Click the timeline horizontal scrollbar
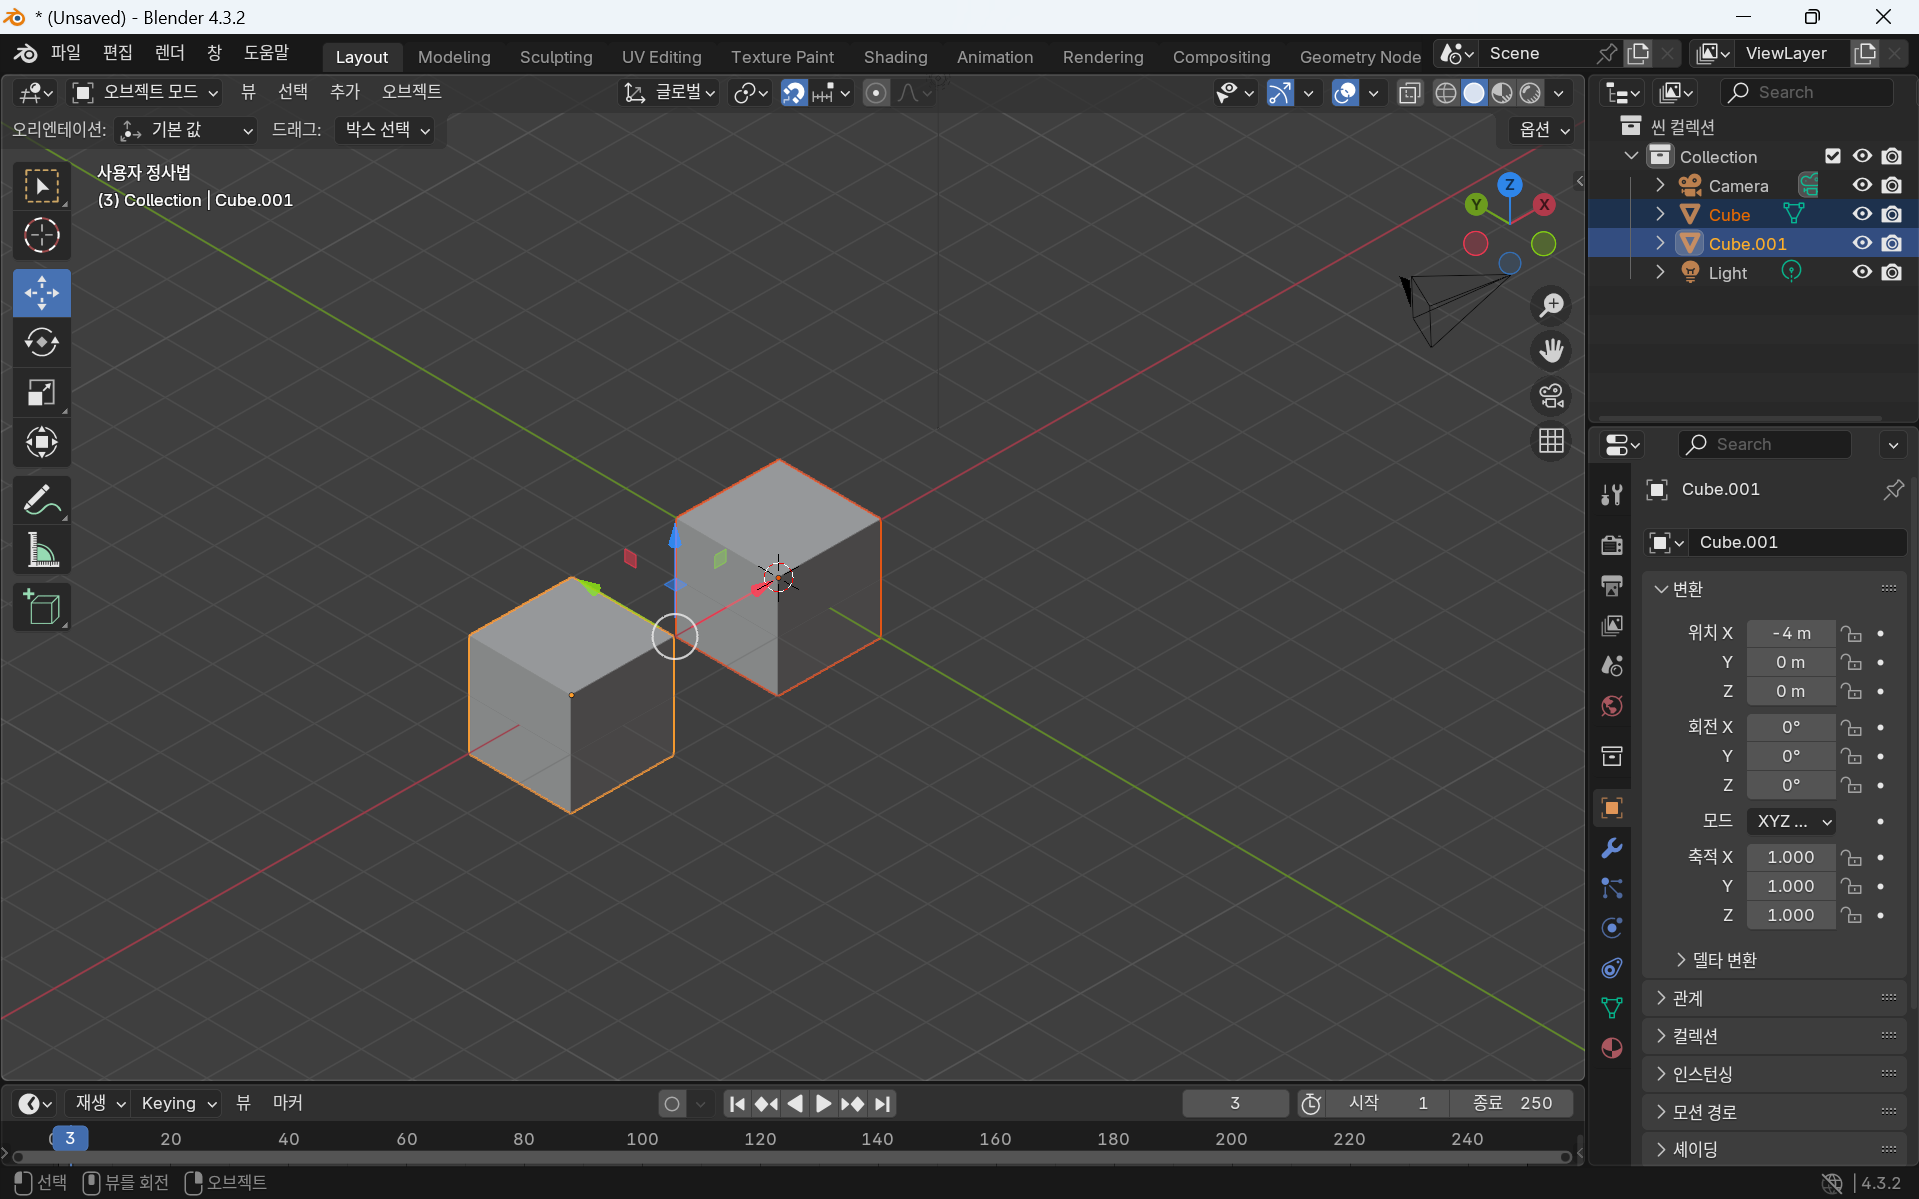This screenshot has height=1199, width=1919. (x=791, y=1157)
